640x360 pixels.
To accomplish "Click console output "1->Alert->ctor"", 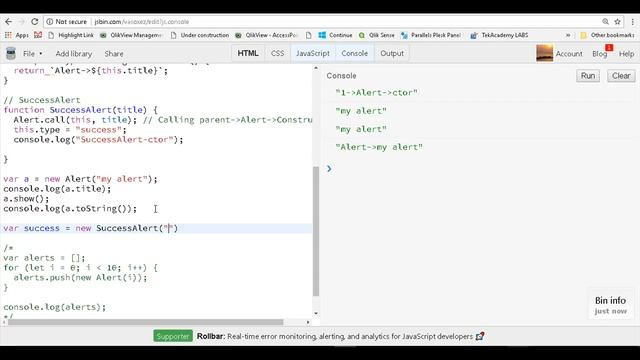I will click(x=376, y=93).
